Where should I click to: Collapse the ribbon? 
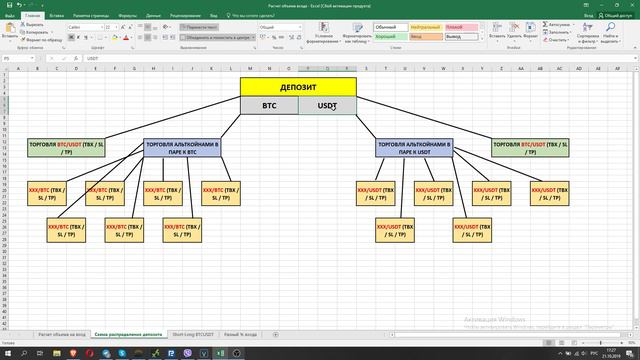(x=635, y=48)
